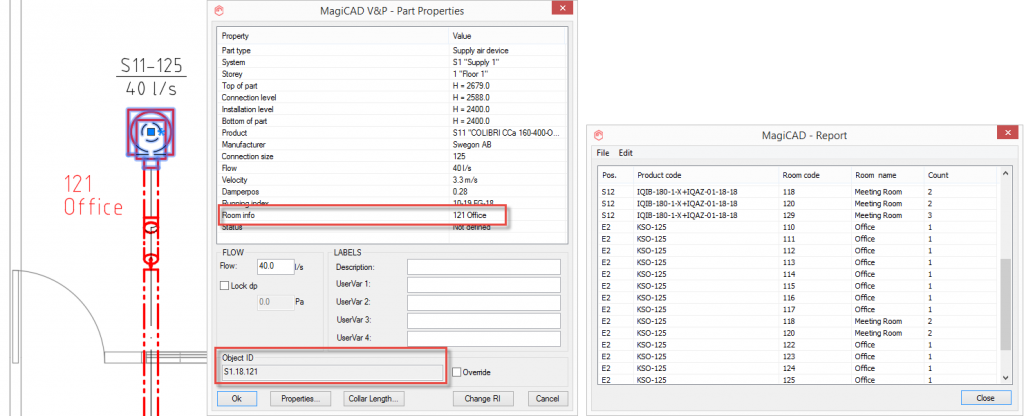
Task: Select the Product row 'S11 COLIBRI CCa'
Action: (392, 133)
